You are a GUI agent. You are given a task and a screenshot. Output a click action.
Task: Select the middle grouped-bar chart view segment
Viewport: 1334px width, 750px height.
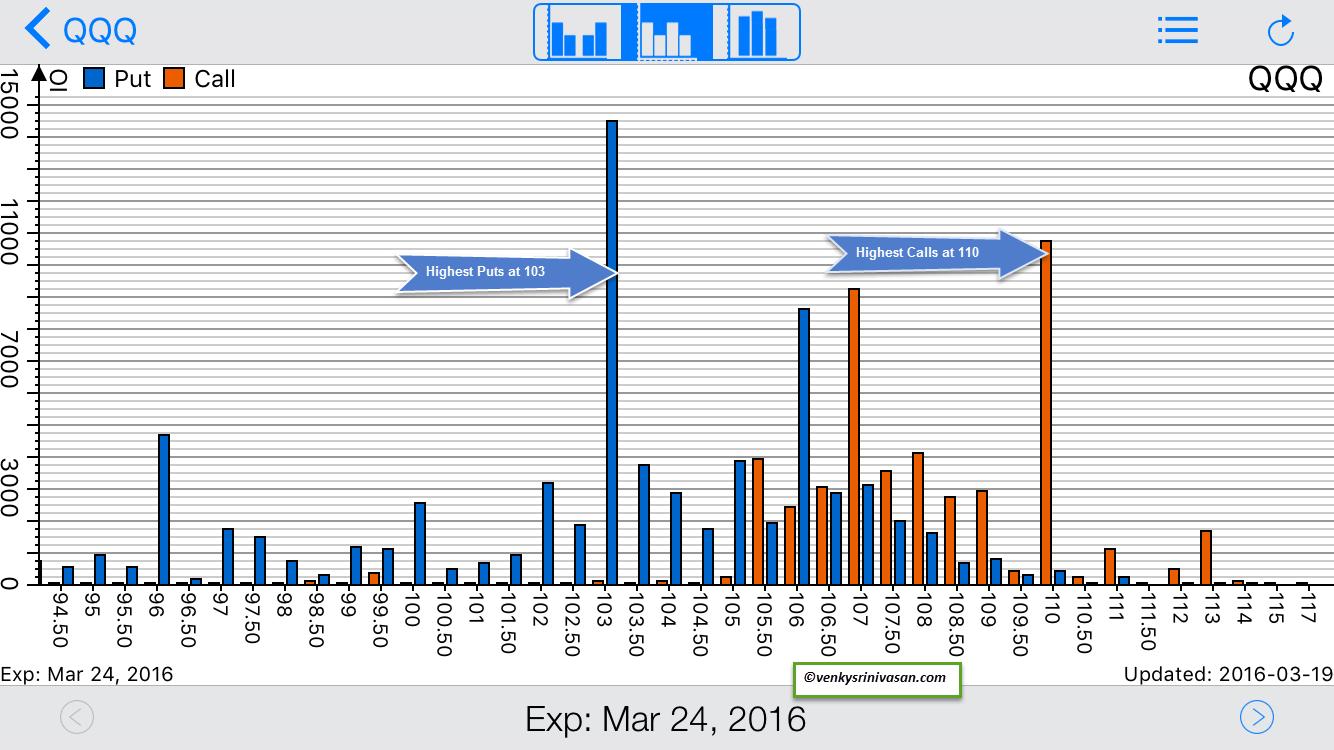click(x=667, y=32)
